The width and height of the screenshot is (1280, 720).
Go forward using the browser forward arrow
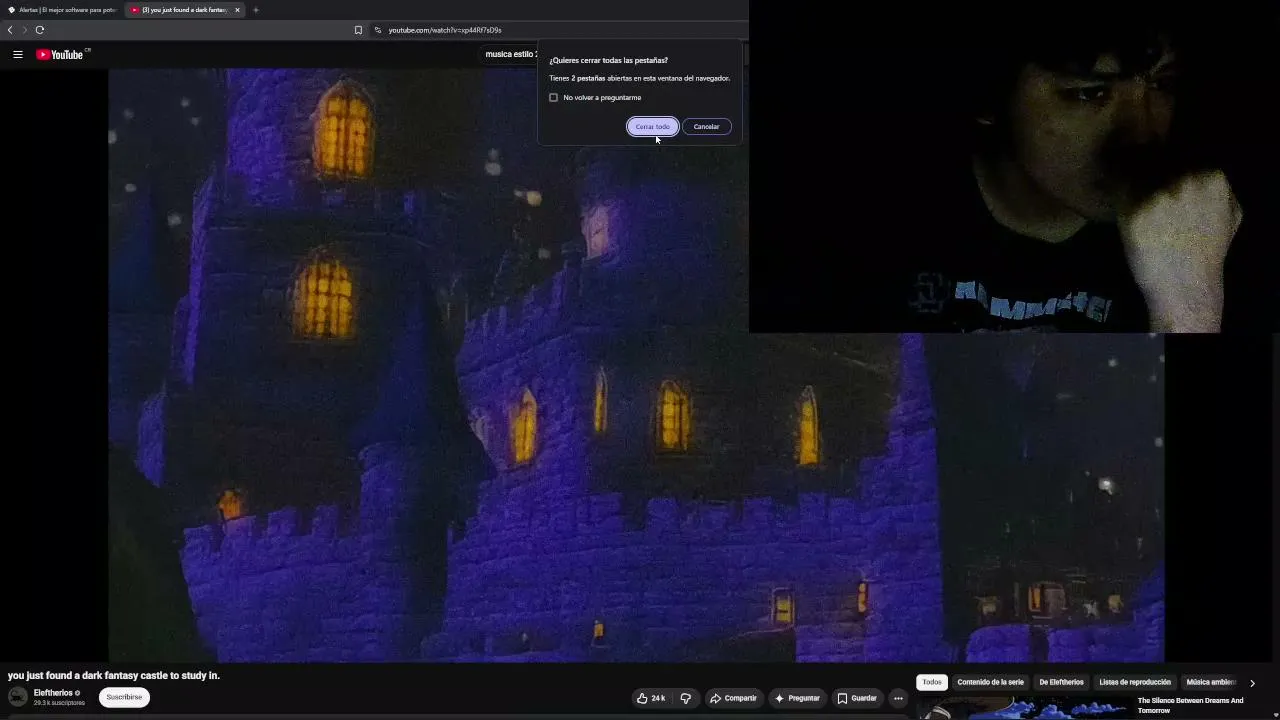(25, 30)
